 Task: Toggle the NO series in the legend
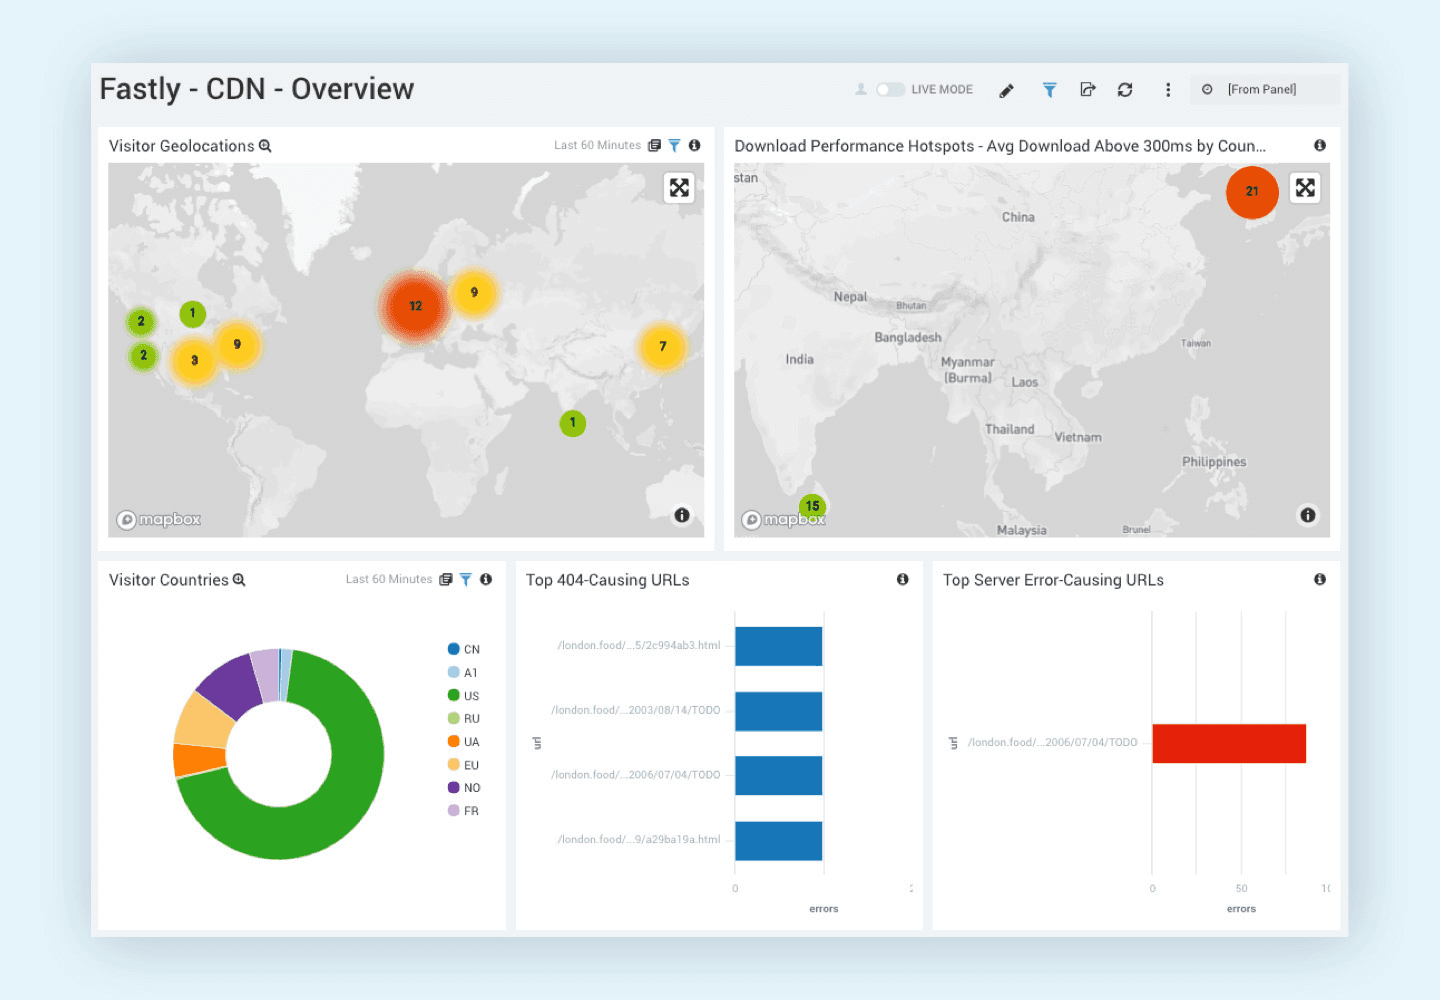[x=464, y=787]
